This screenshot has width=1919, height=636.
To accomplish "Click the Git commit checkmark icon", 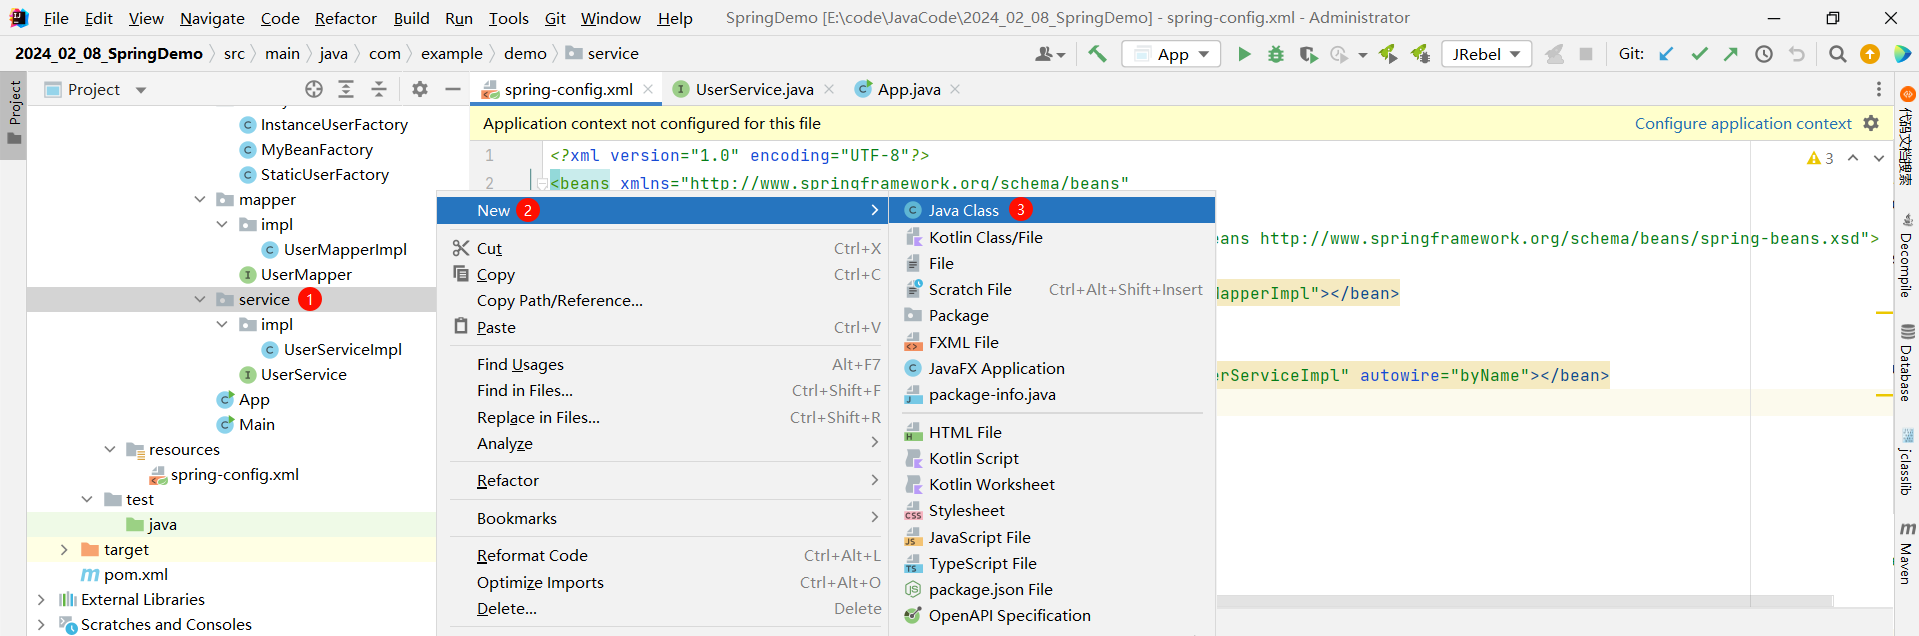I will (x=1699, y=54).
